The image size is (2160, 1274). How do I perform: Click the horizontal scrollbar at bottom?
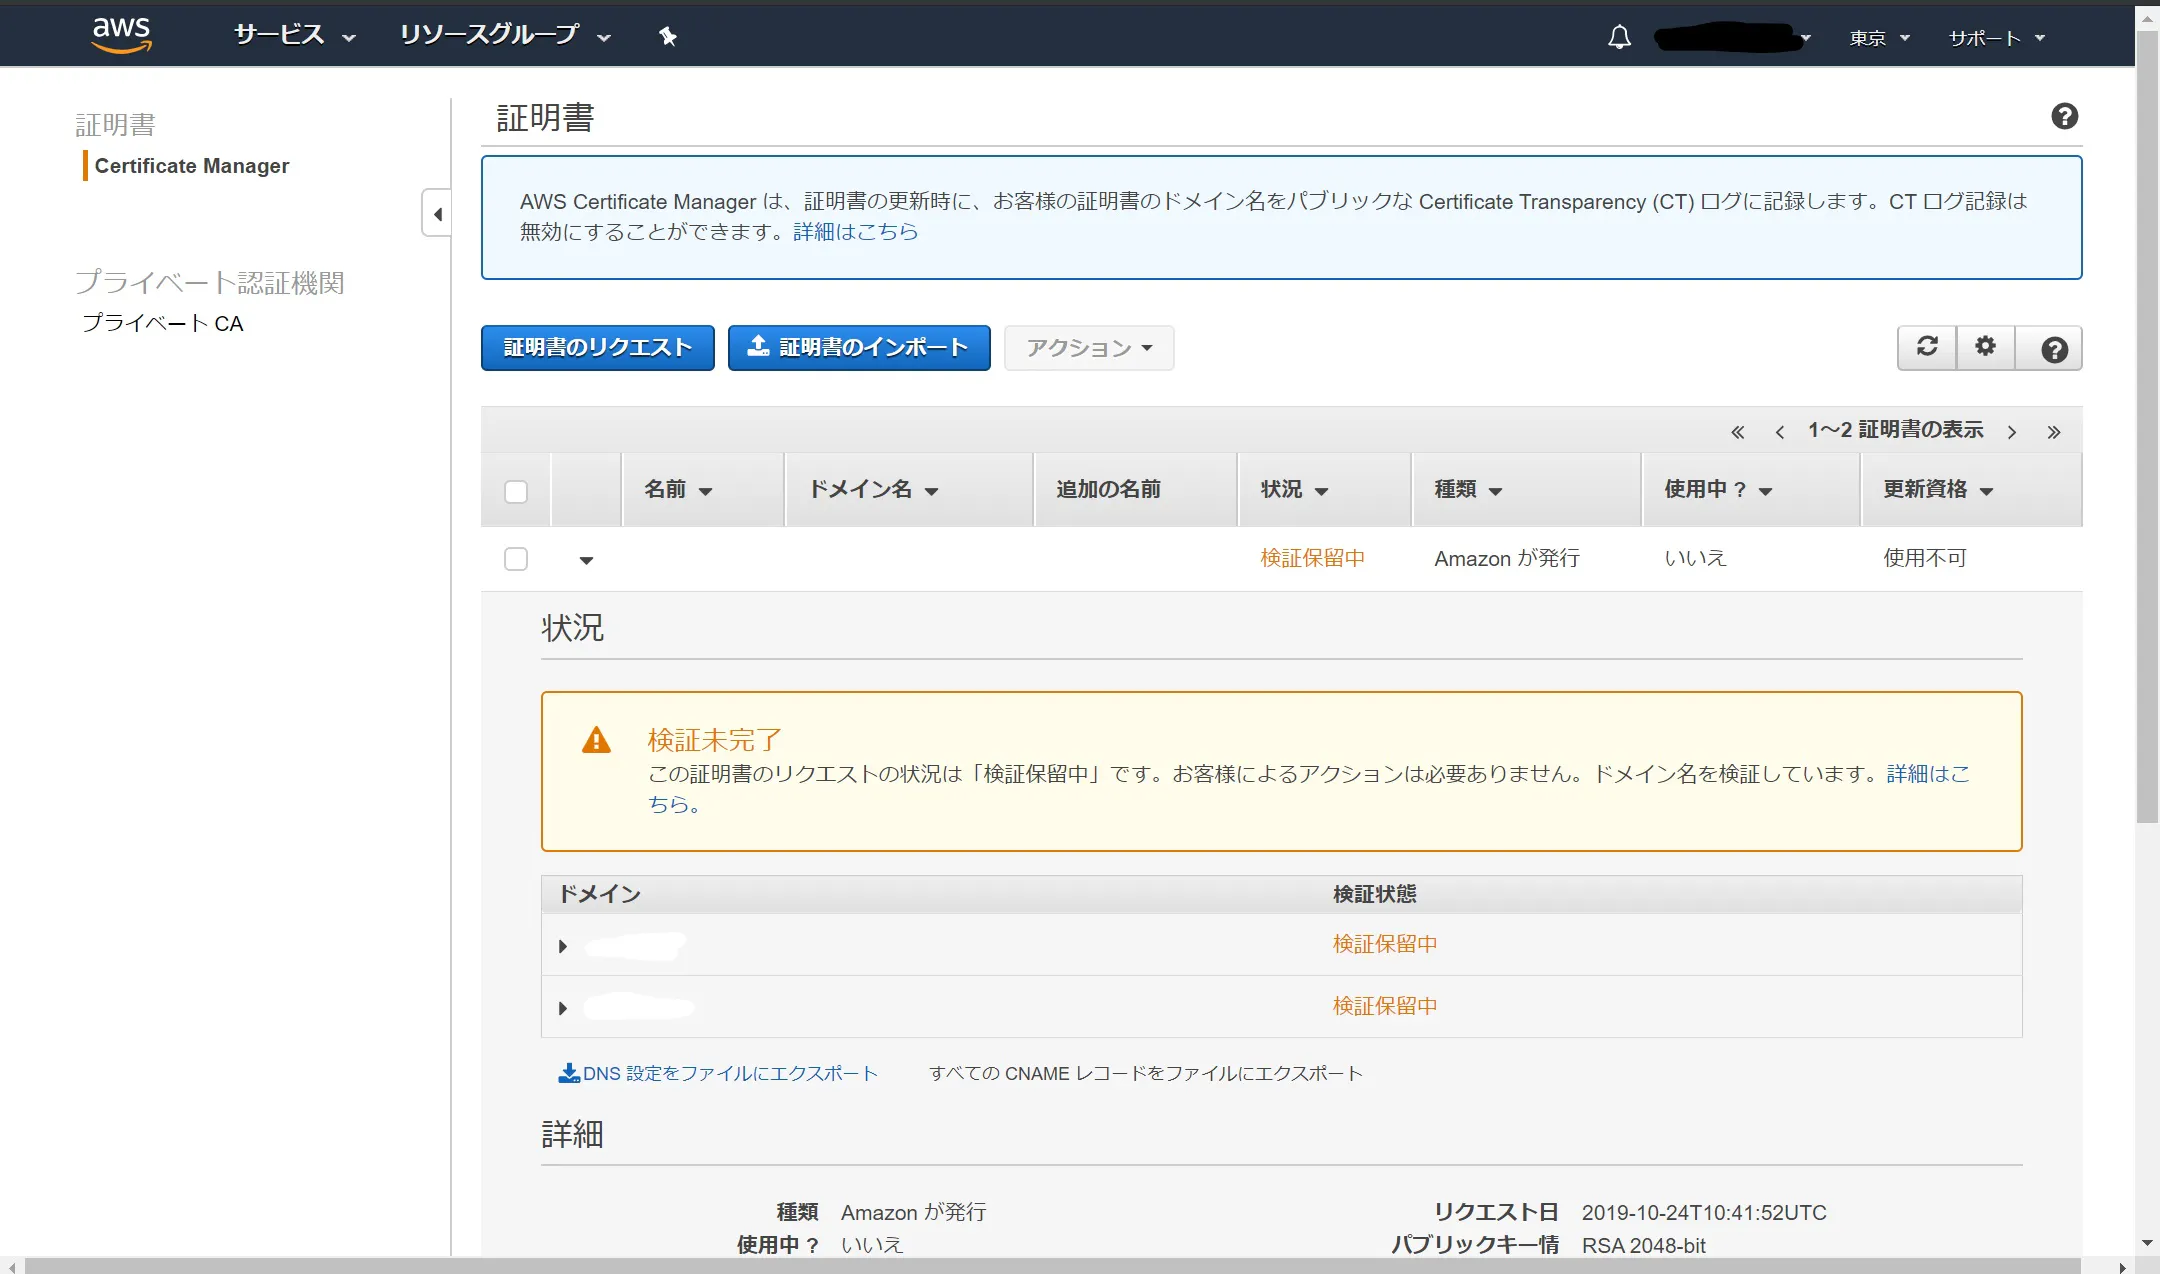(1052, 1266)
